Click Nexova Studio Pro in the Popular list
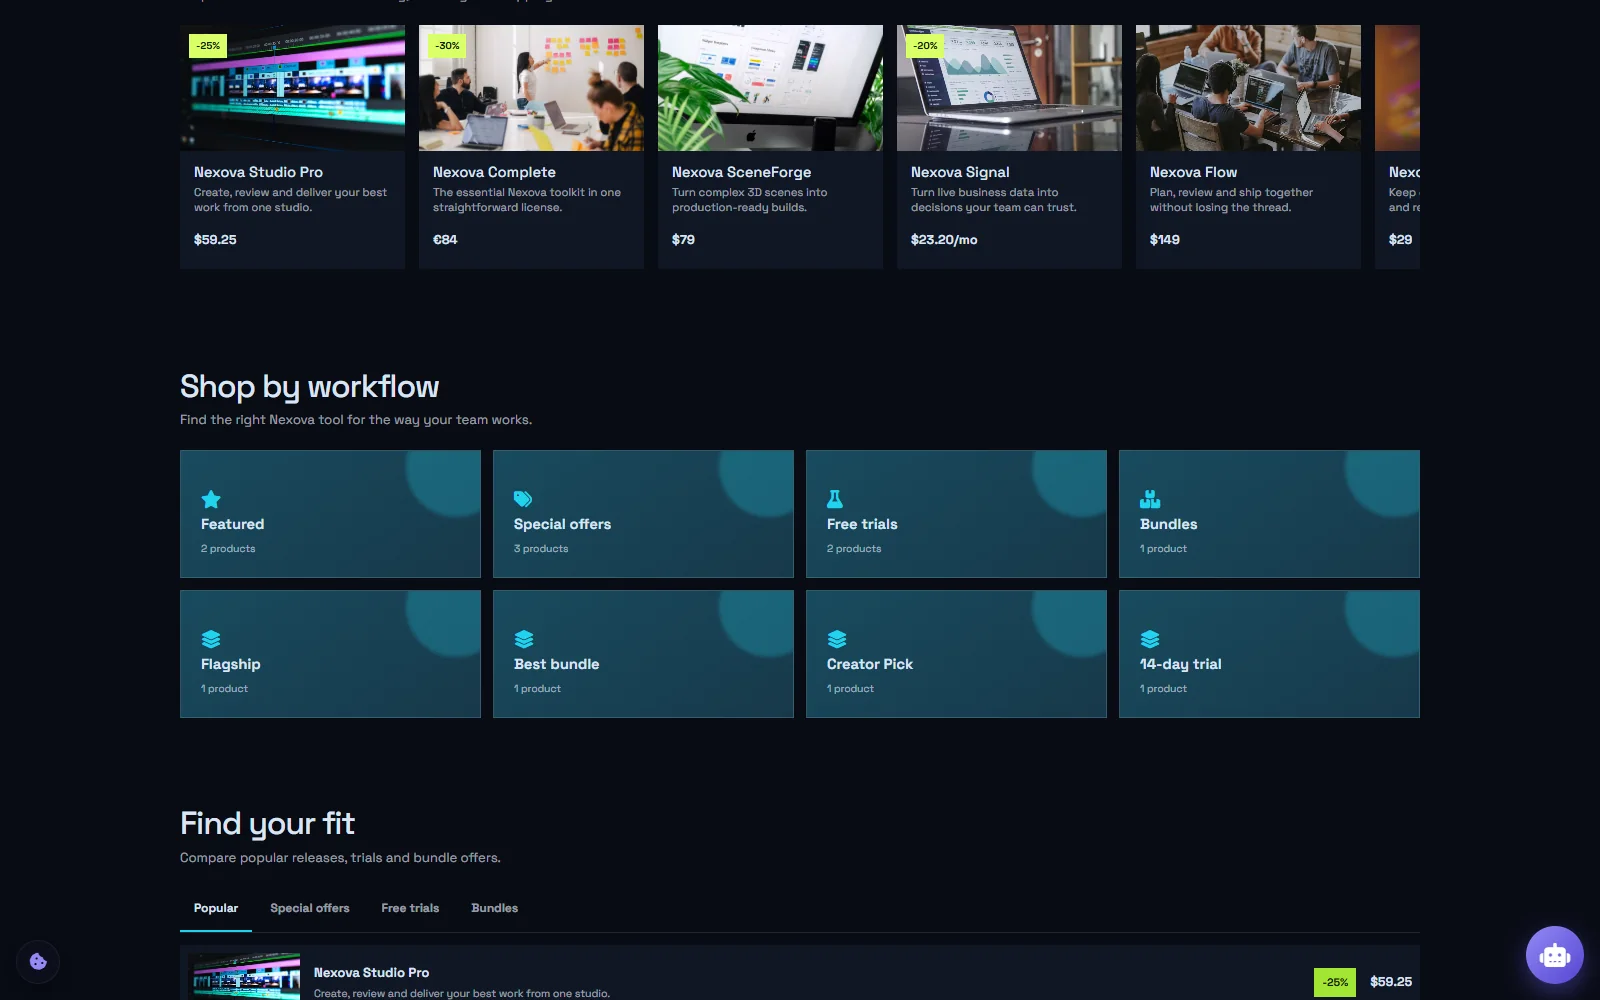 [371, 972]
